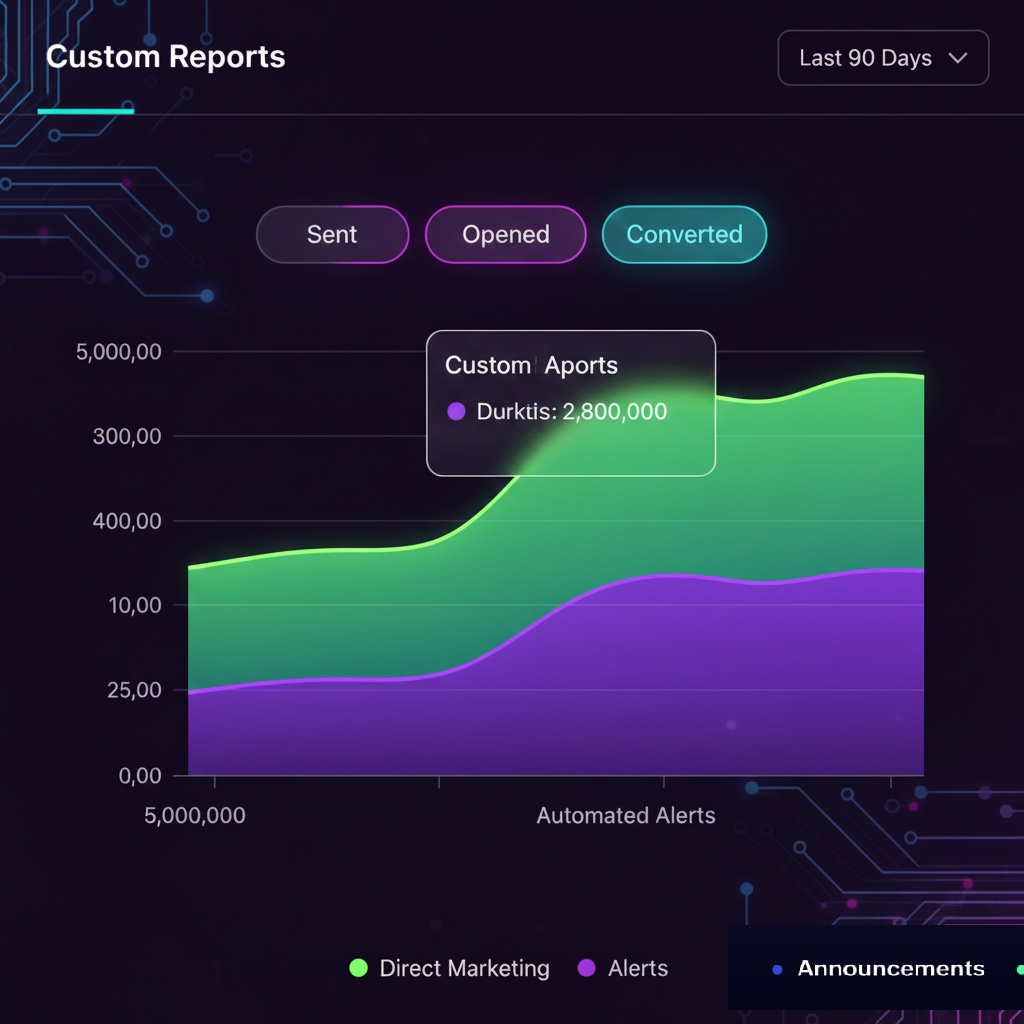Switch to the Custom Reports tab heading
1024x1024 pixels.
(165, 57)
